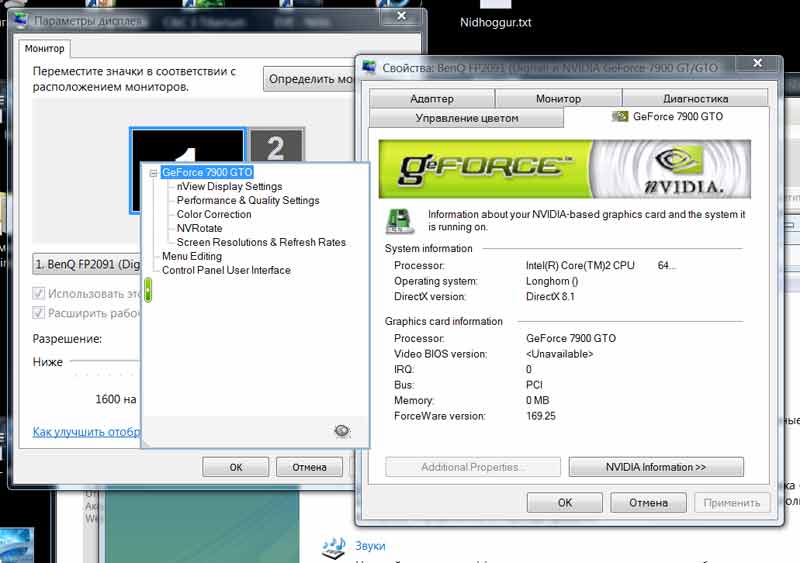Click the NVIDIA icon on GeForce tab
The height and width of the screenshot is (563, 800).
(x=619, y=117)
